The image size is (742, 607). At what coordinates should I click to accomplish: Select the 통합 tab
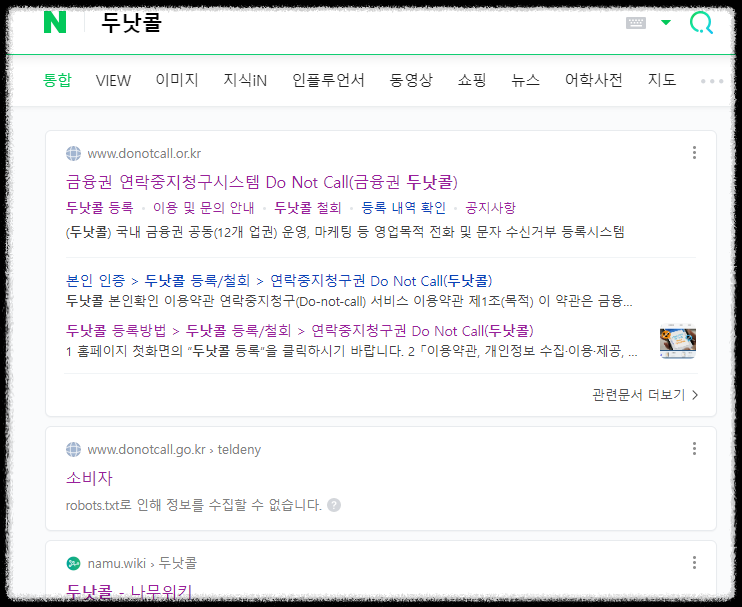tap(57, 80)
